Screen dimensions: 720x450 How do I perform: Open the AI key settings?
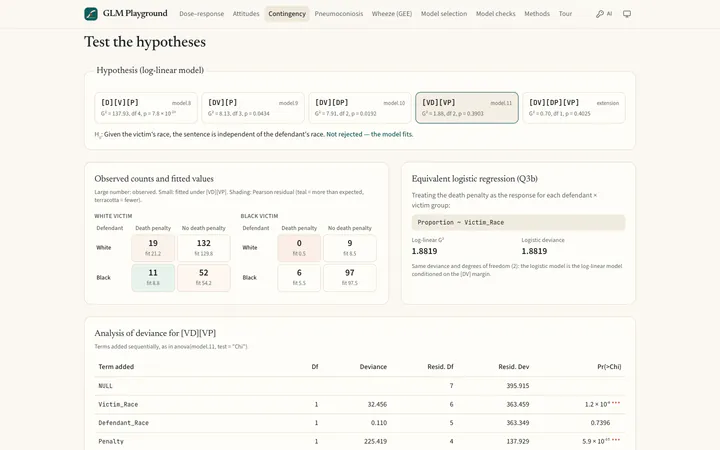click(604, 14)
